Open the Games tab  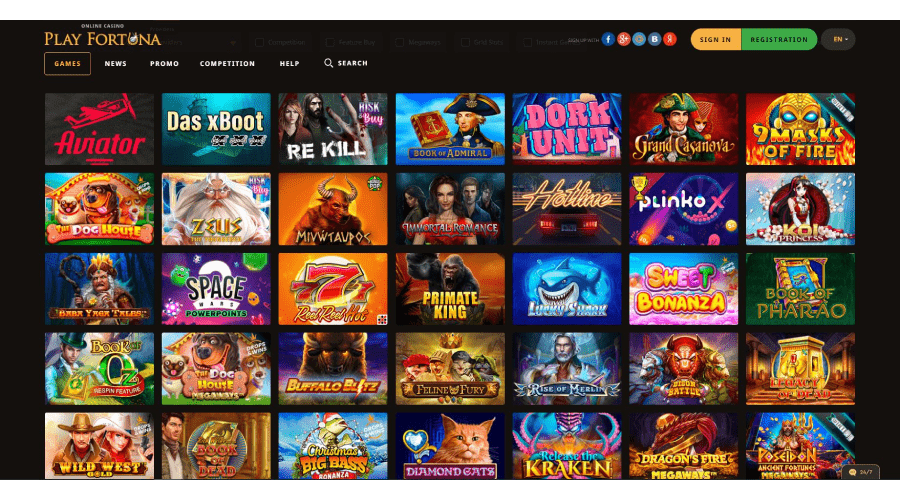67,64
